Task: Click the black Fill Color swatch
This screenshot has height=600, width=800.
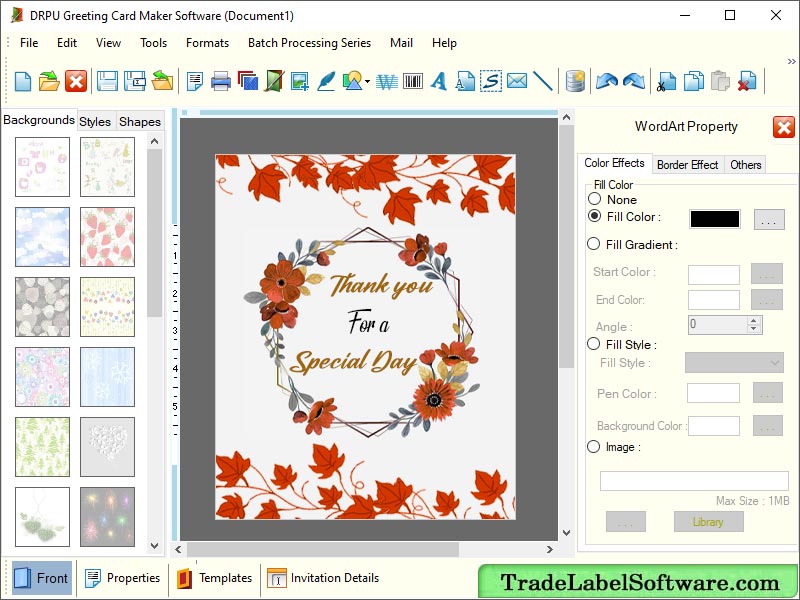Action: 713,217
